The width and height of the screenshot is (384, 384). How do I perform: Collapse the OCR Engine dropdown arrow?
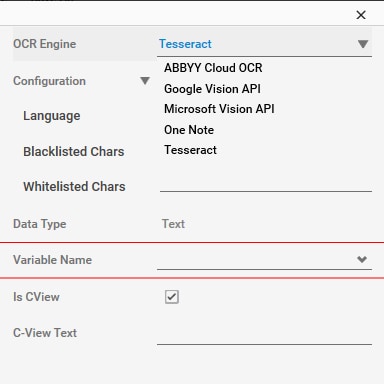pyautogui.click(x=363, y=44)
